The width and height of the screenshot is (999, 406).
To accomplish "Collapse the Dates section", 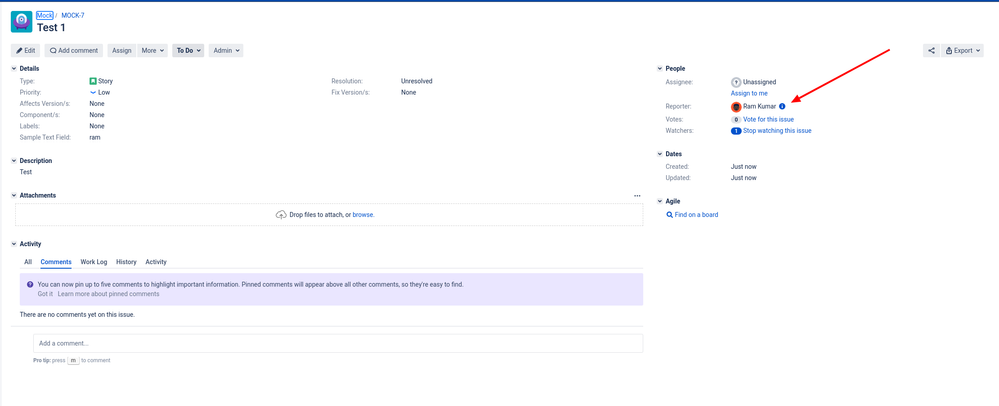I will pos(660,154).
